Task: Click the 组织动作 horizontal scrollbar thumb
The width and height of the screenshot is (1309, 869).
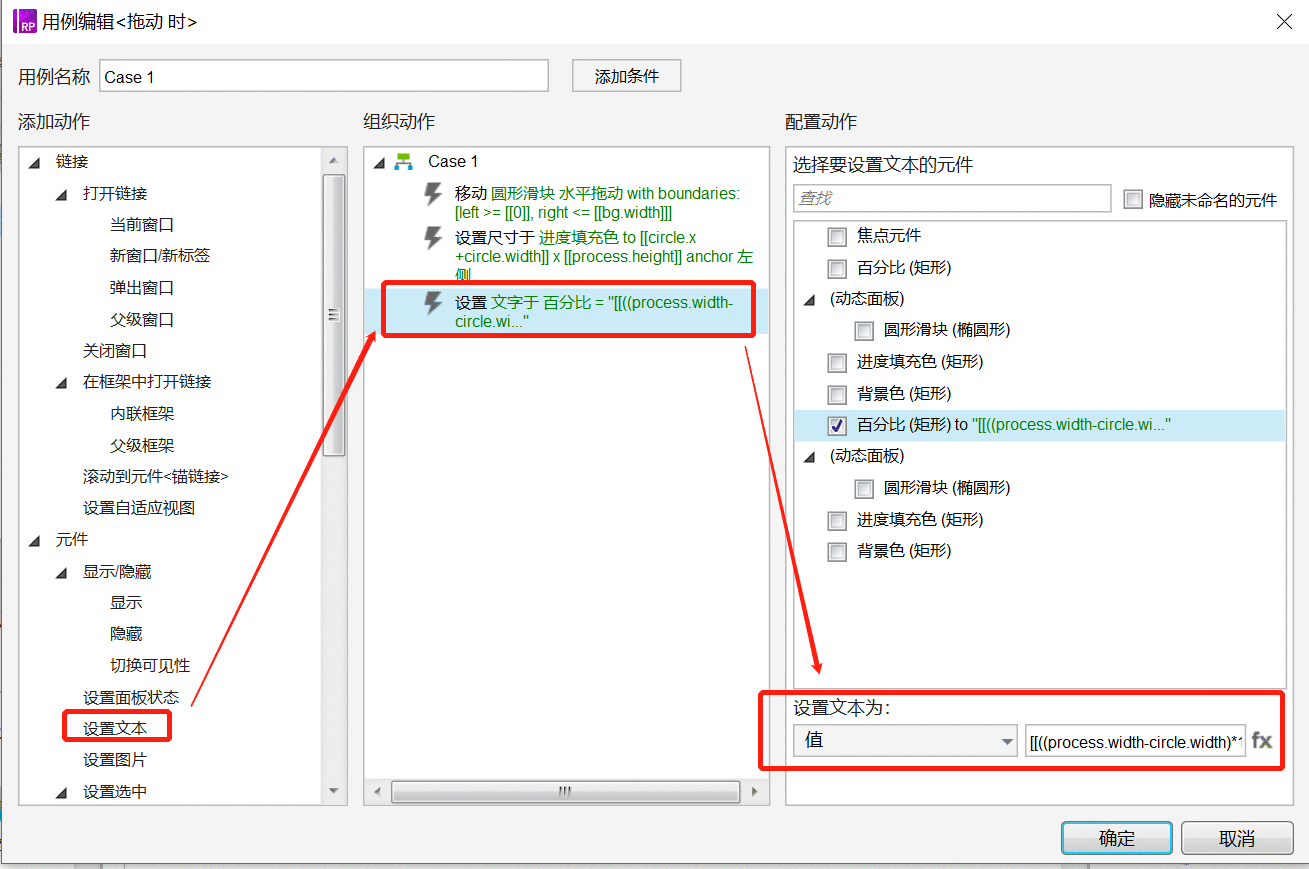Action: tap(564, 792)
